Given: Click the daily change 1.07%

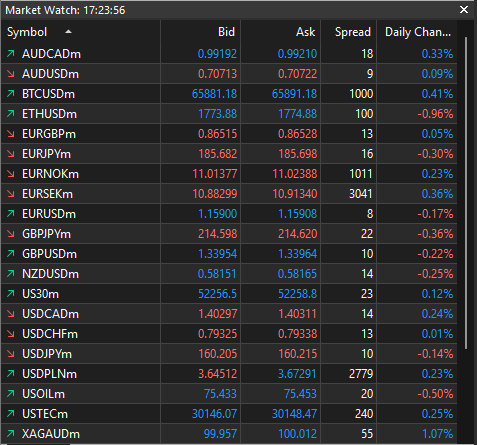Looking at the screenshot, I should coord(437,434).
